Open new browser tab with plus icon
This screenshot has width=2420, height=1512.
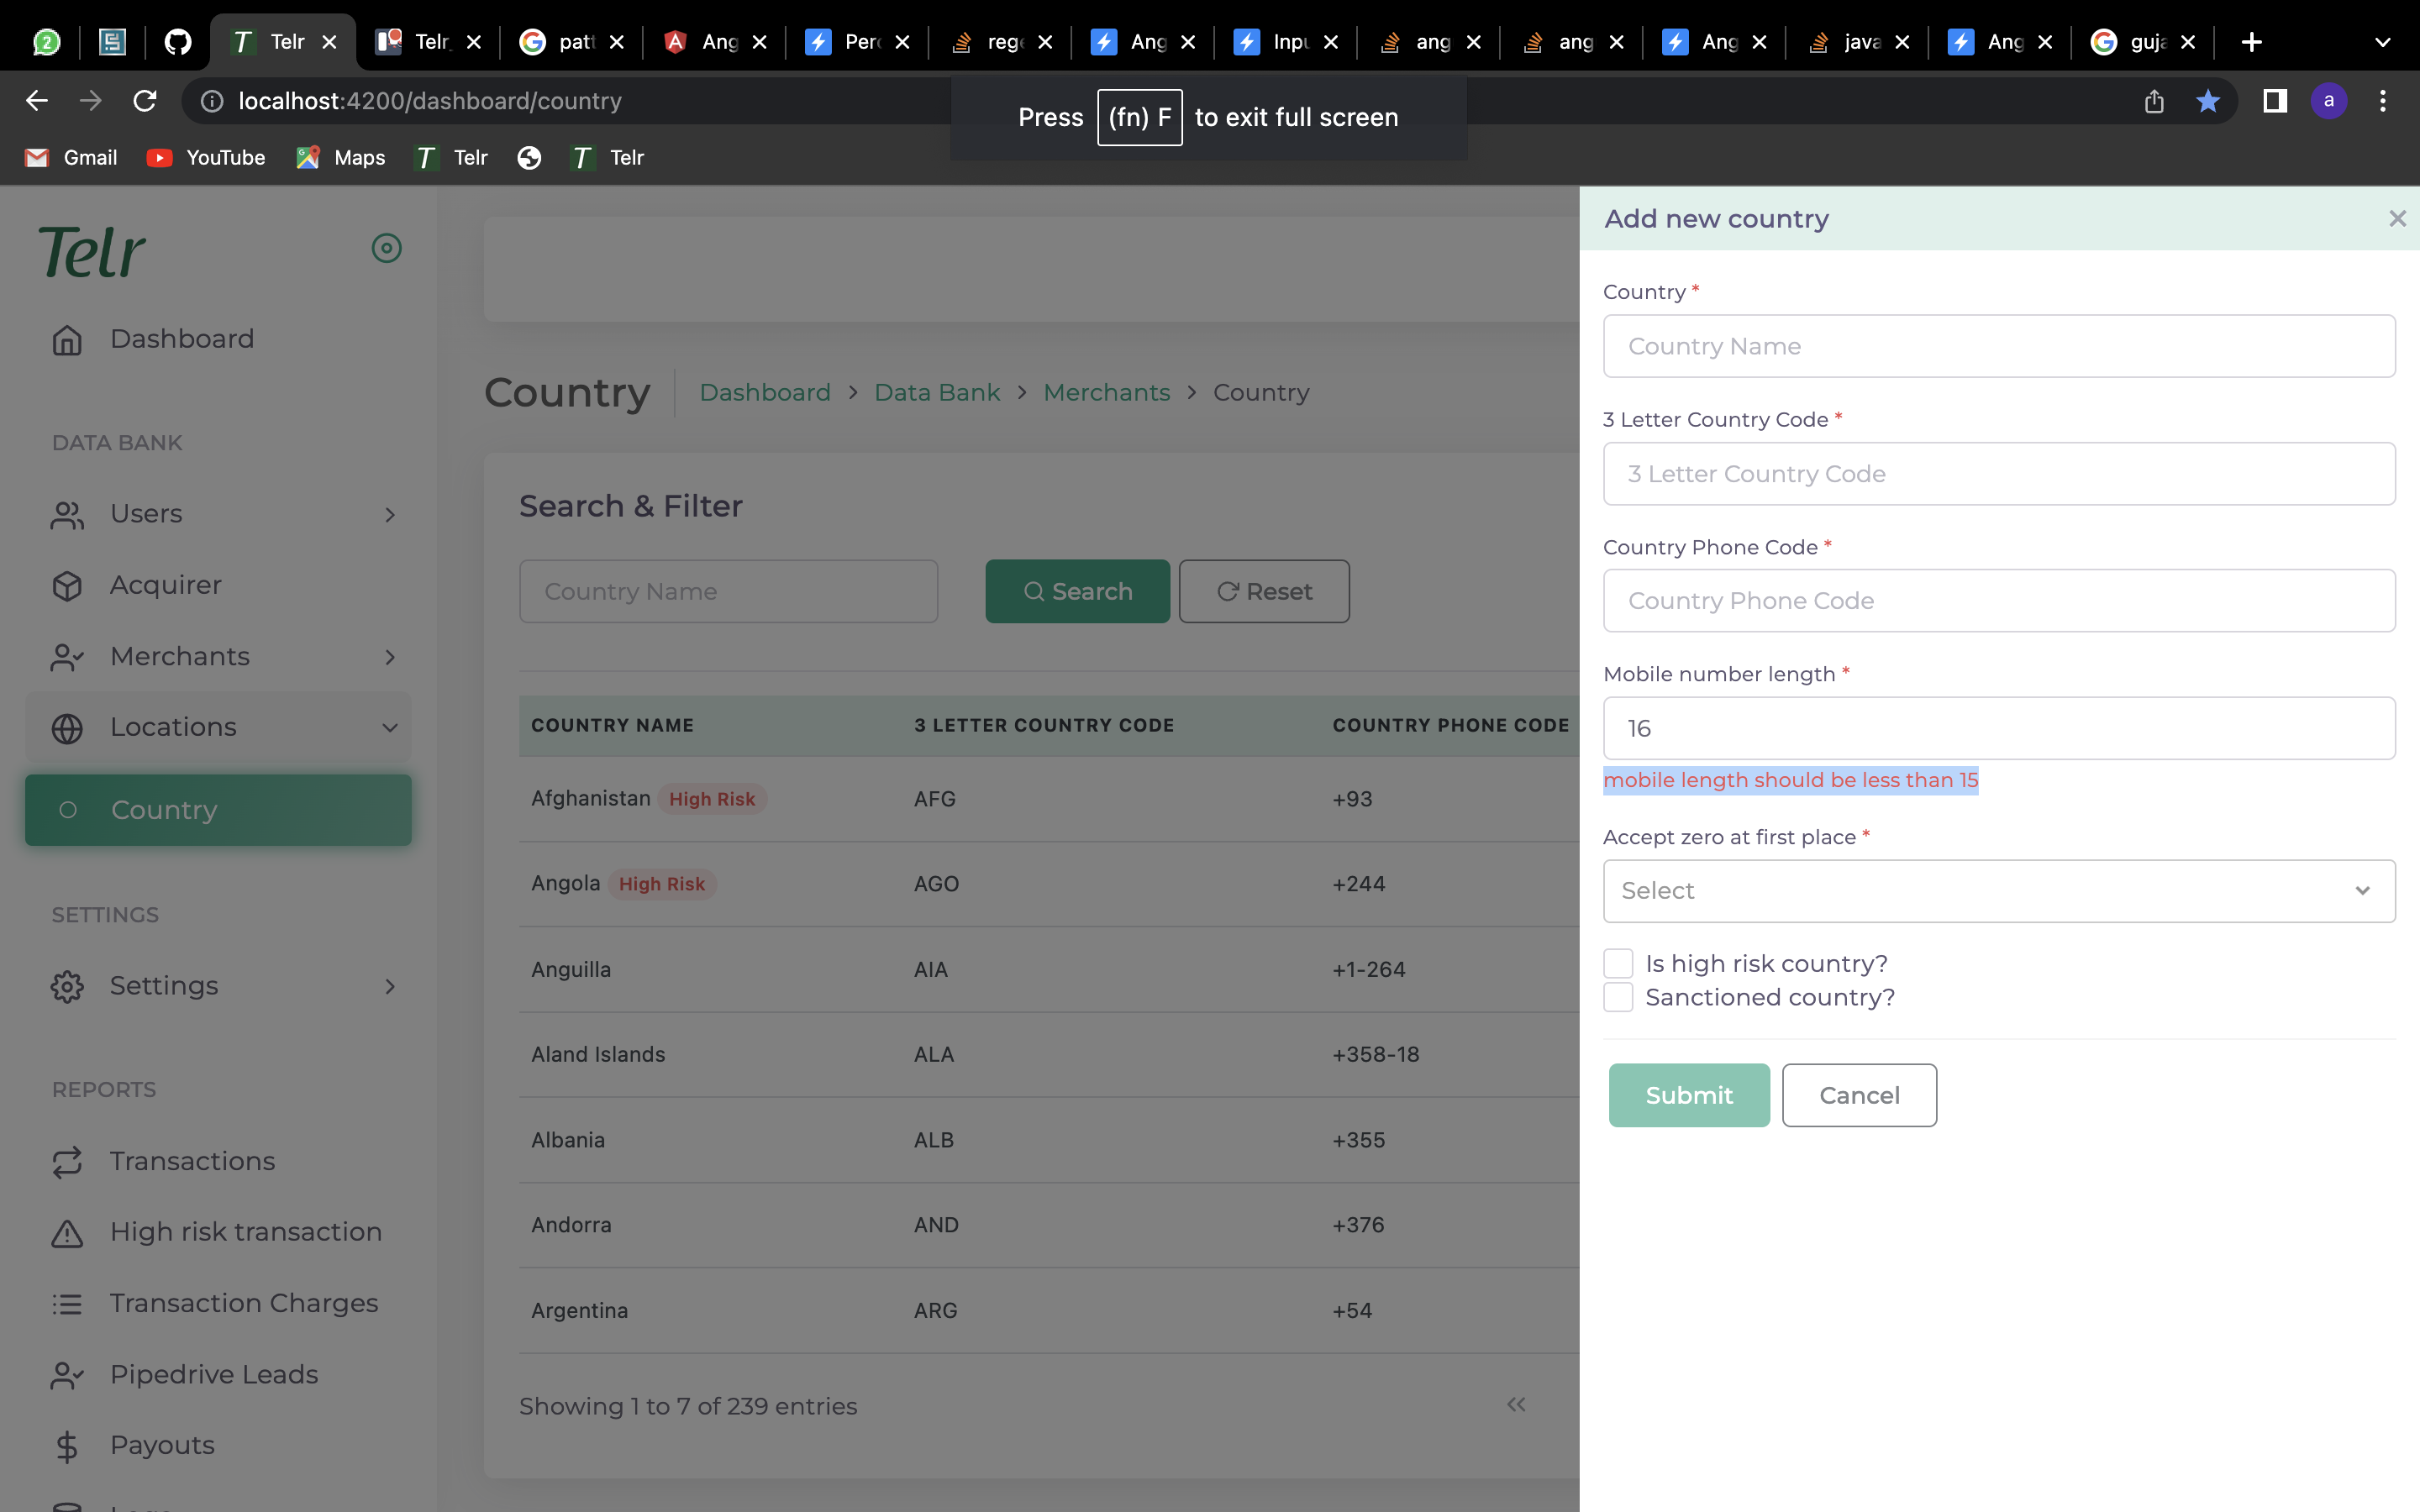2252,42
